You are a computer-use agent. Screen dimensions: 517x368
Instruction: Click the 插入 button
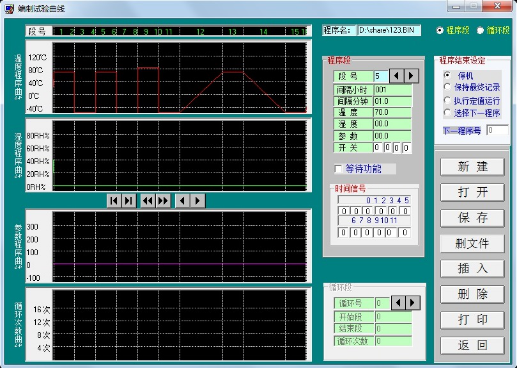[472, 268]
